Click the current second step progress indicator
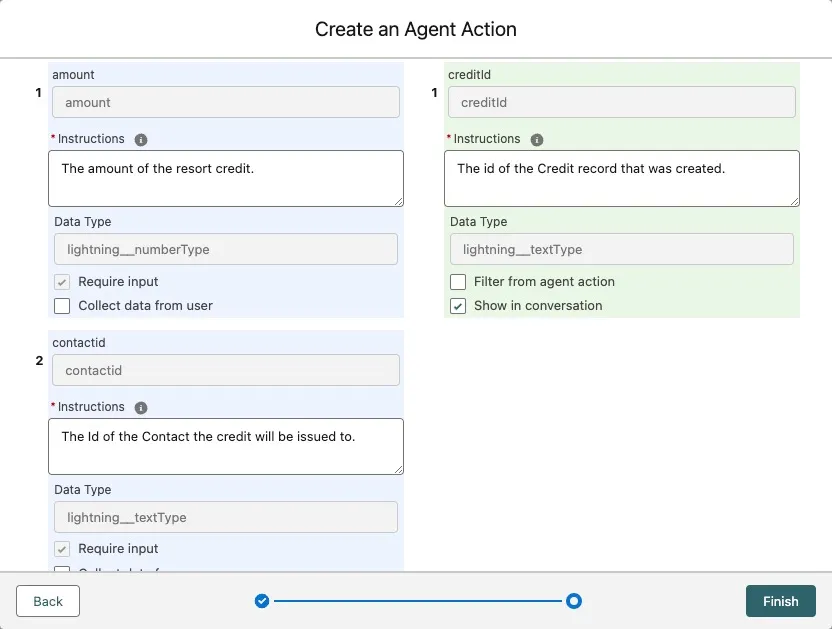832x629 pixels. [x=574, y=601]
